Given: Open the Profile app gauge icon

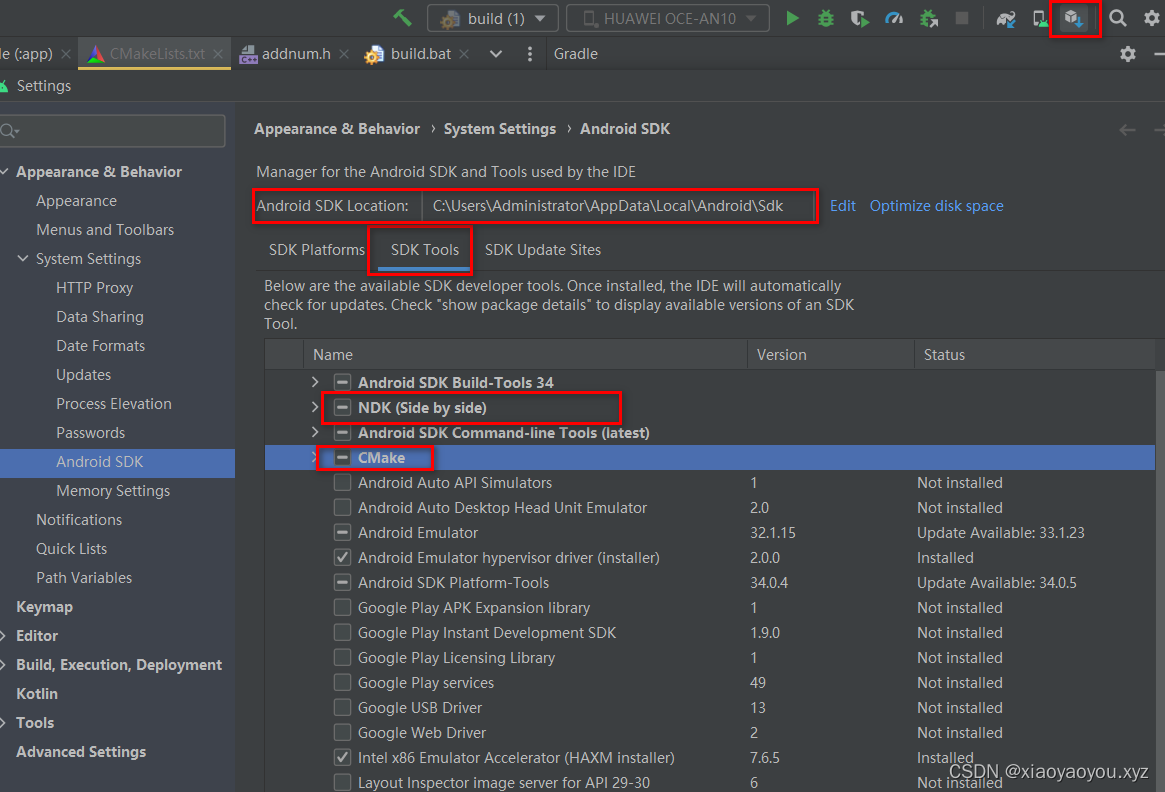Looking at the screenshot, I should tap(894, 18).
